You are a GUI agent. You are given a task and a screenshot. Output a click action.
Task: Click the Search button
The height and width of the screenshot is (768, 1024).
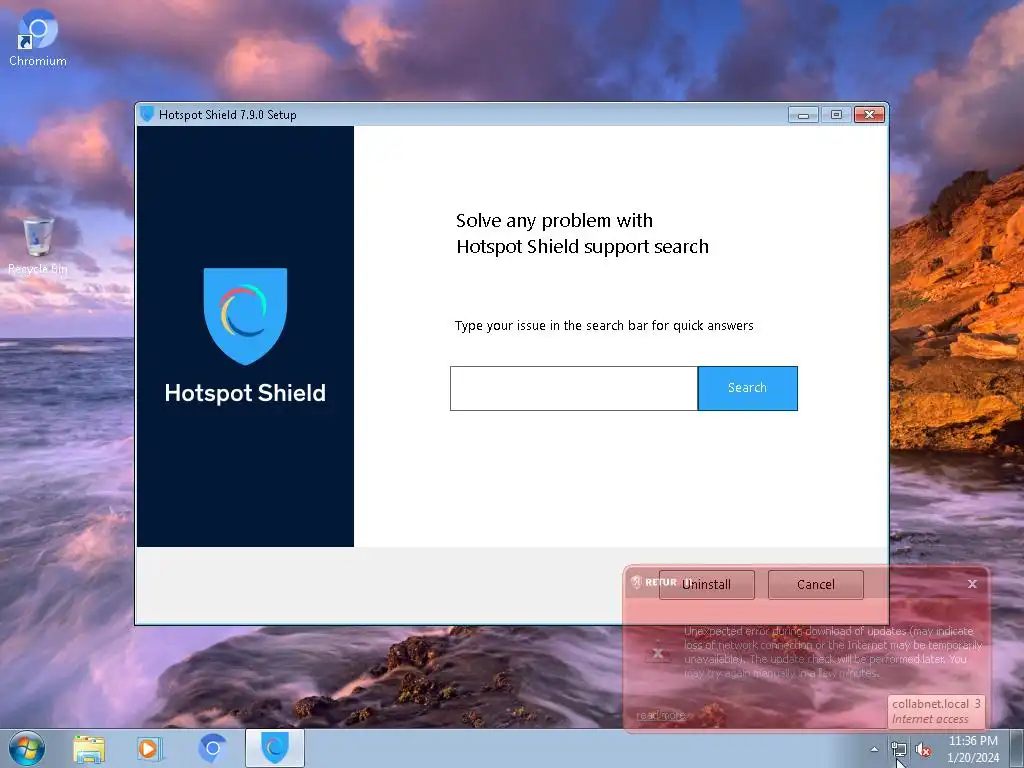coord(747,388)
